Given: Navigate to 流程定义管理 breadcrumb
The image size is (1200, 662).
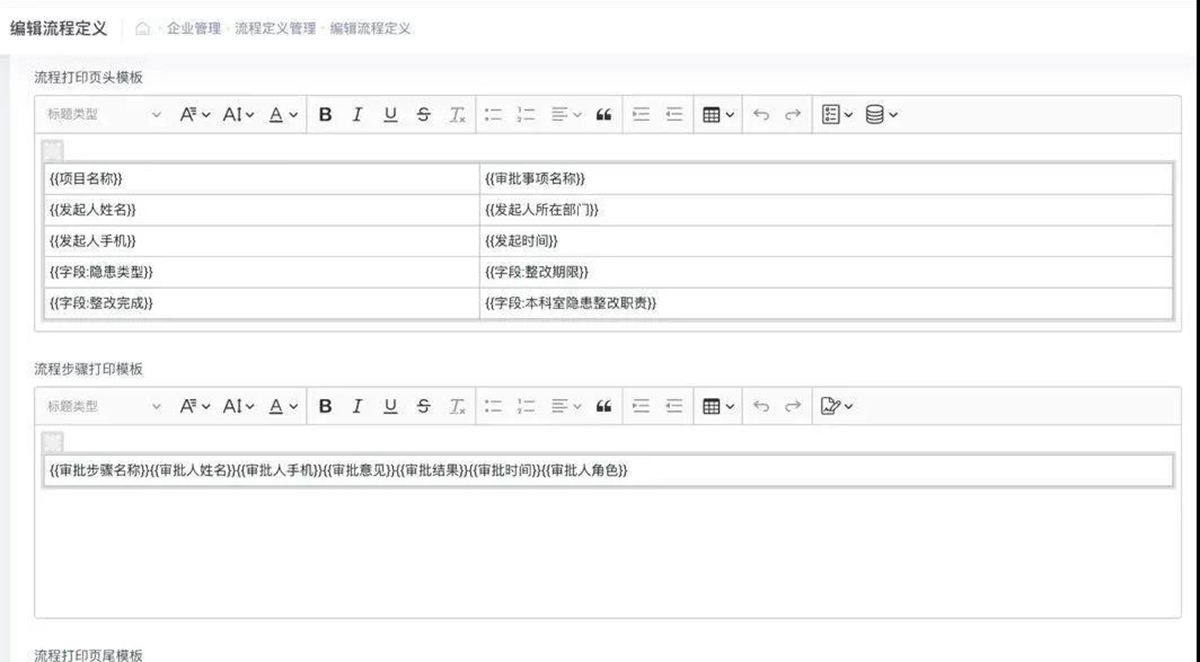Looking at the screenshot, I should [x=275, y=29].
